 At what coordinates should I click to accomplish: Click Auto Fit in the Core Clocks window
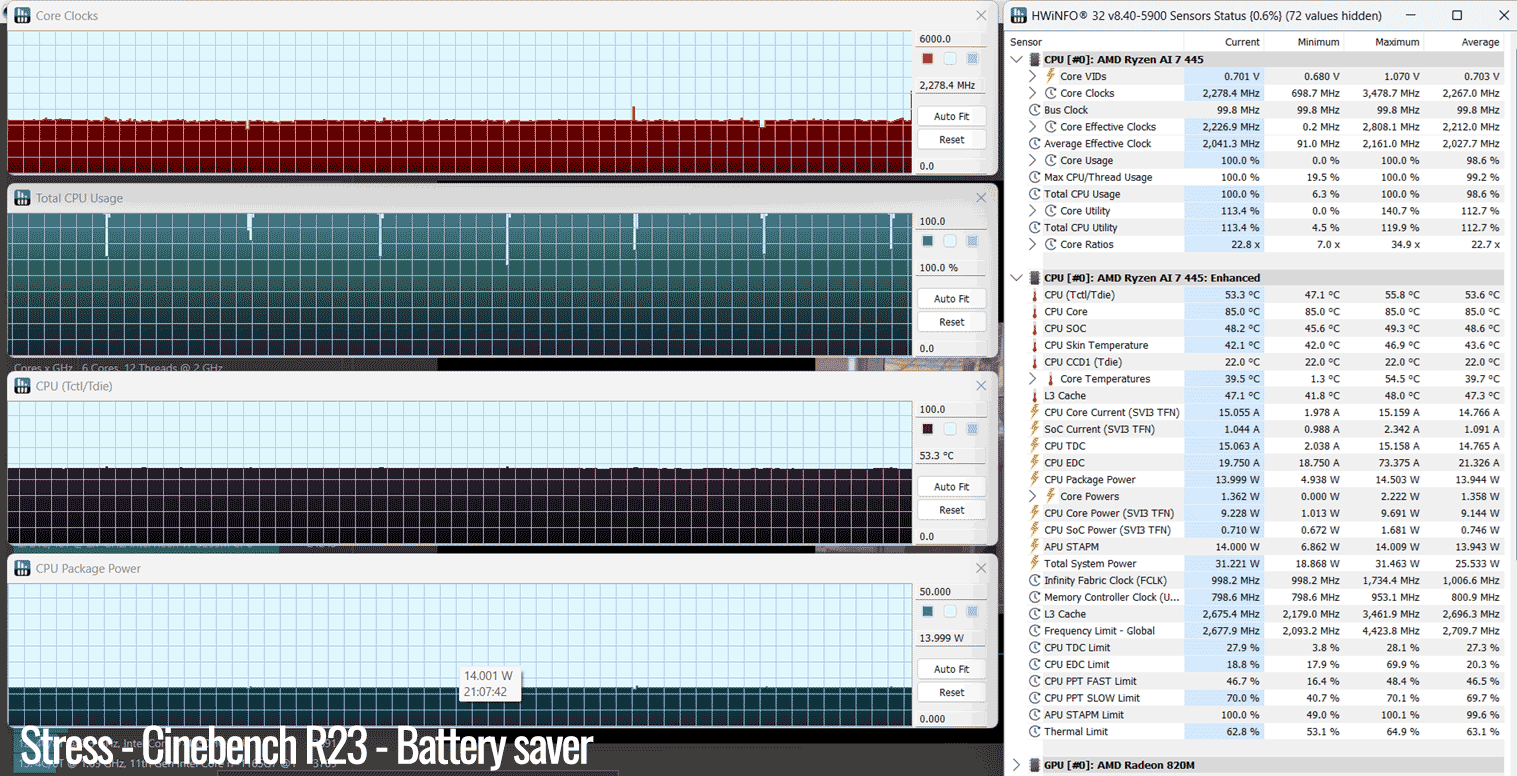(951, 116)
